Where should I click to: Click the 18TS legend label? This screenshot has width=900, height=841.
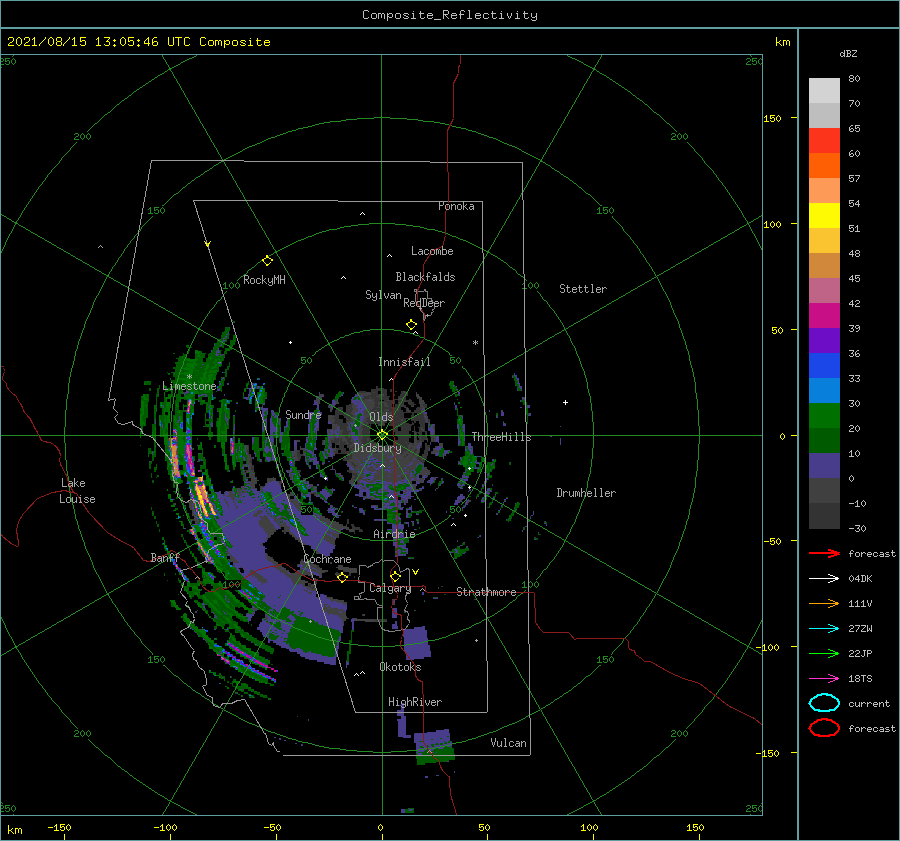point(860,679)
